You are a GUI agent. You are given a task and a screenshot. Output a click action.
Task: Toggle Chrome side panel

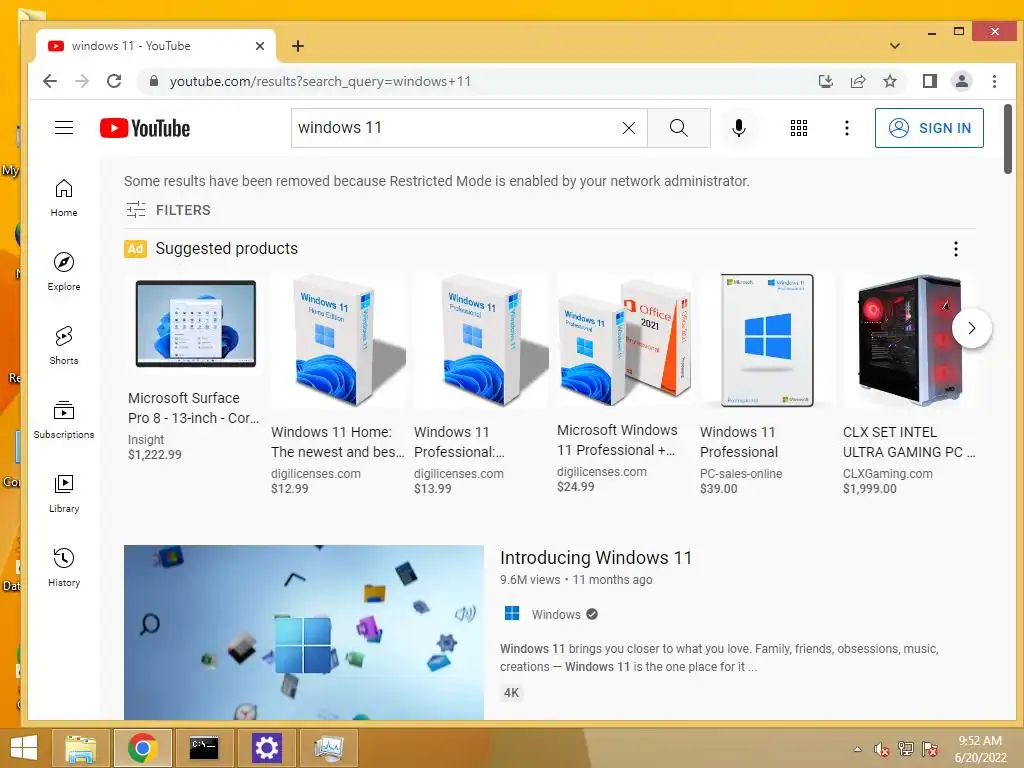tap(930, 81)
